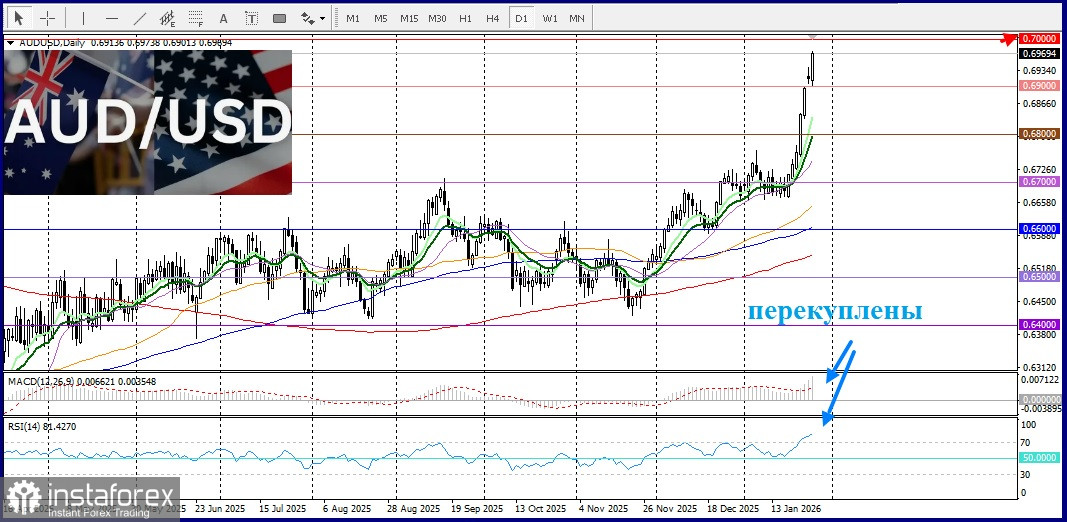Screen dimensions: 1067x522
Task: Collapse the AUDUSD,Daily chart header triangle
Action: tap(11, 42)
